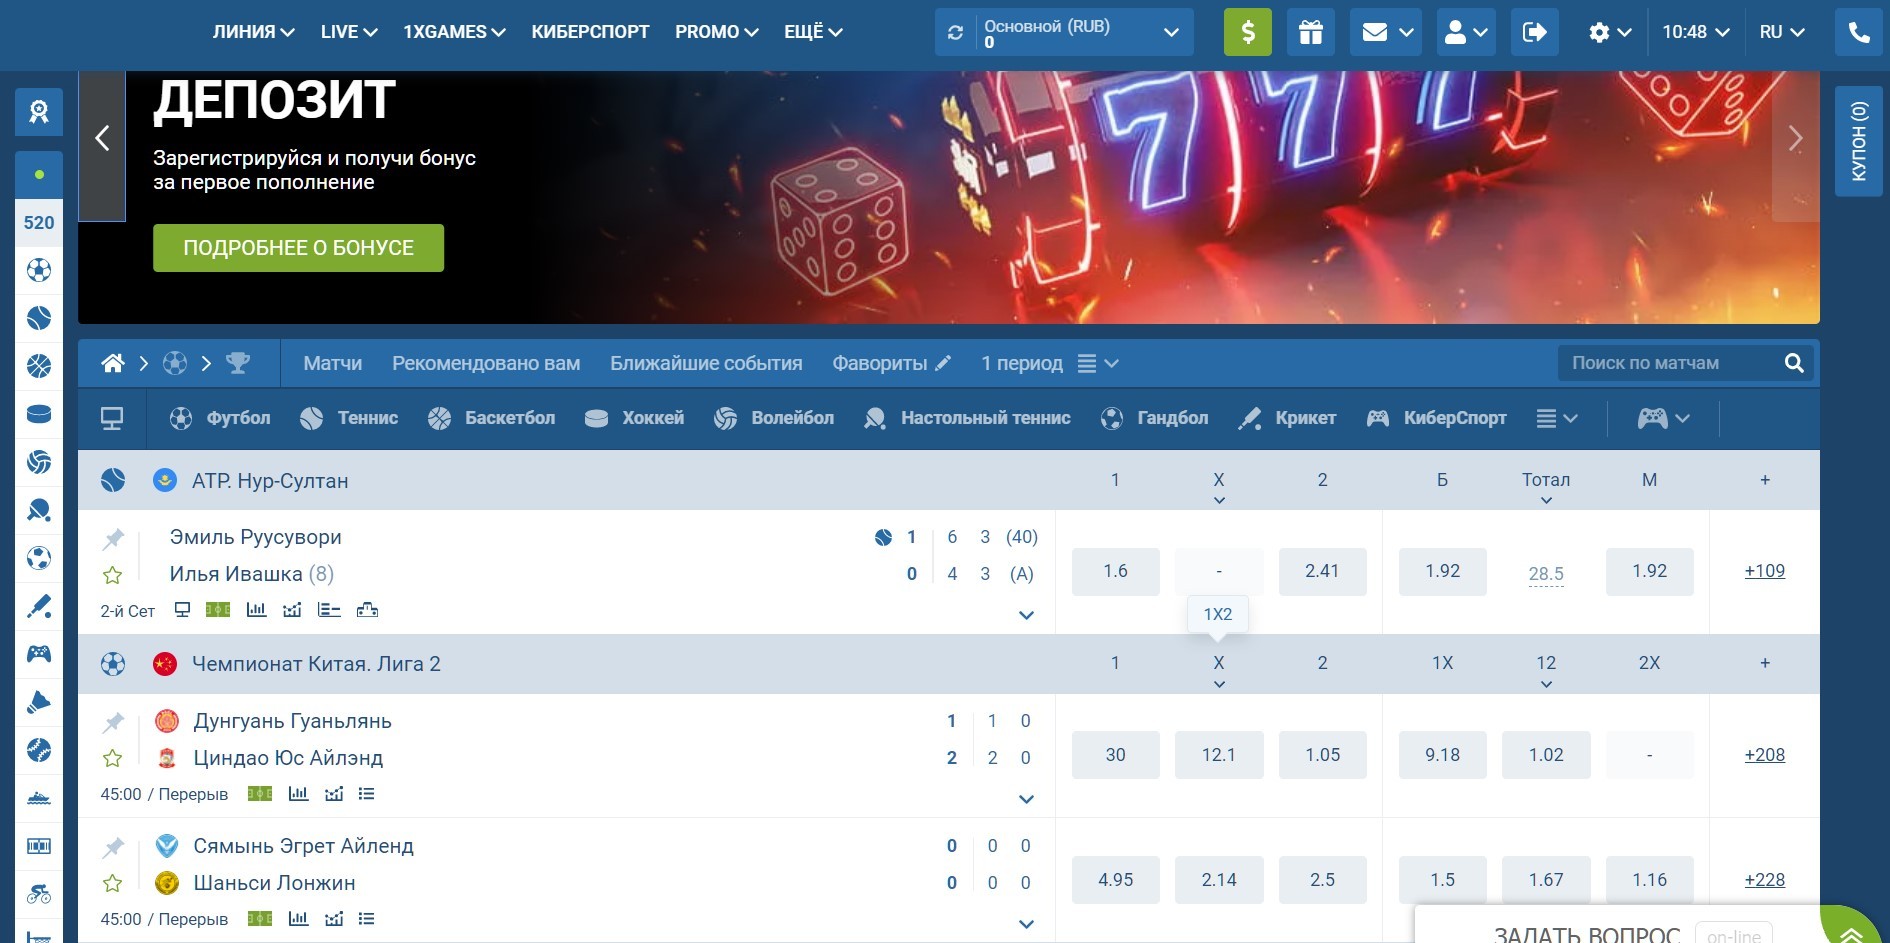Expand markets for Дунгуань Гуаньлянь match

pos(1026,799)
